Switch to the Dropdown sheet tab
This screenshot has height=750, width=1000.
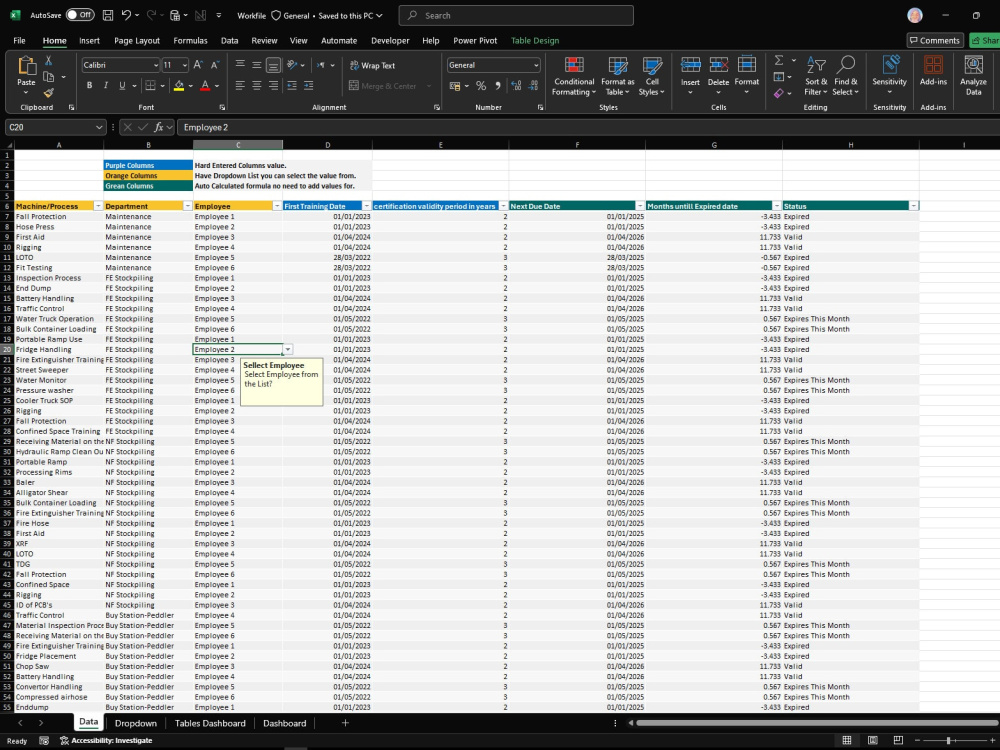click(x=136, y=723)
